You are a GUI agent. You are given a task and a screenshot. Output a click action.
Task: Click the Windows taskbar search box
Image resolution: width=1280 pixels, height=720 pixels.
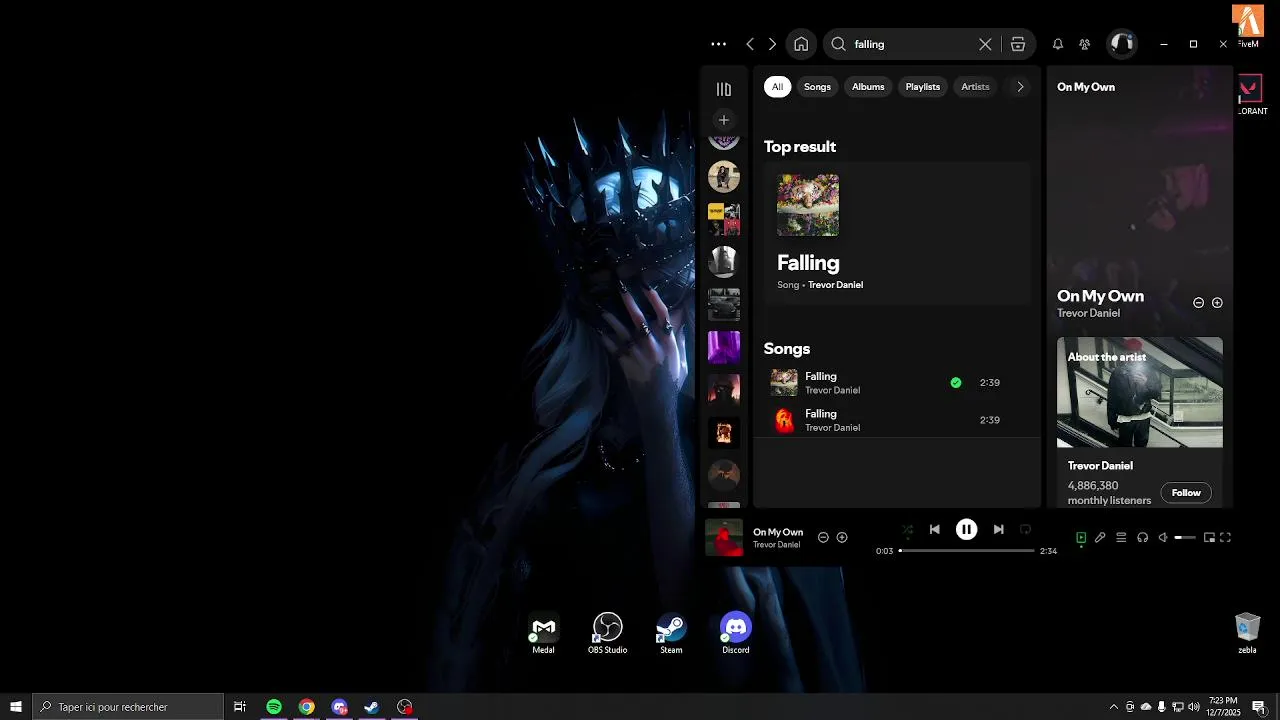click(128, 707)
